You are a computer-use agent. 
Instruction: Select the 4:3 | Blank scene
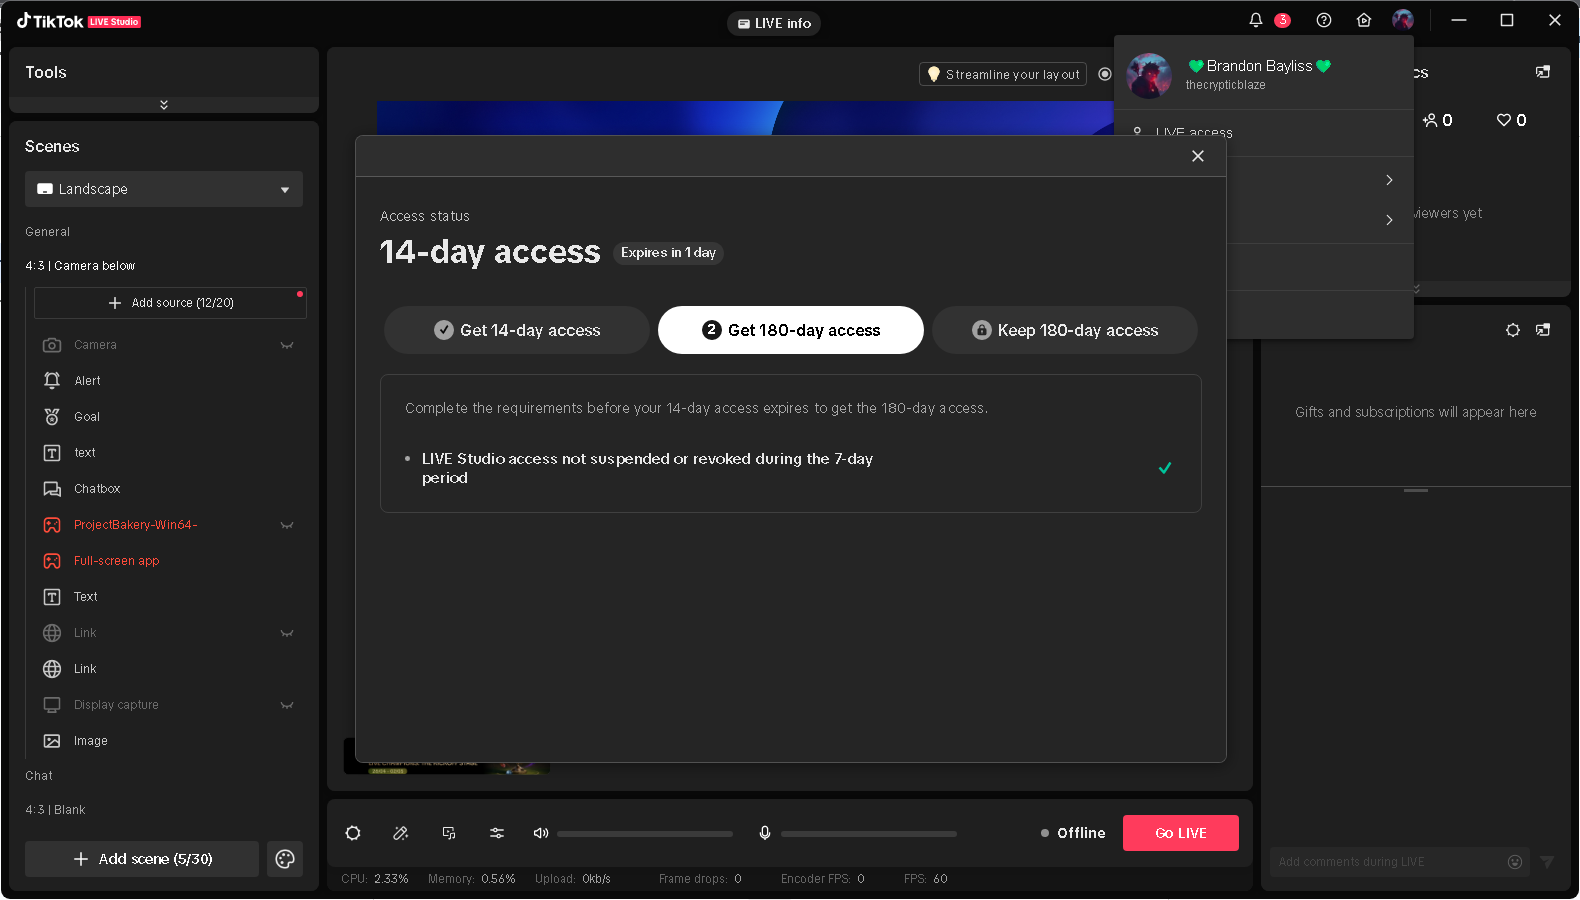55,810
